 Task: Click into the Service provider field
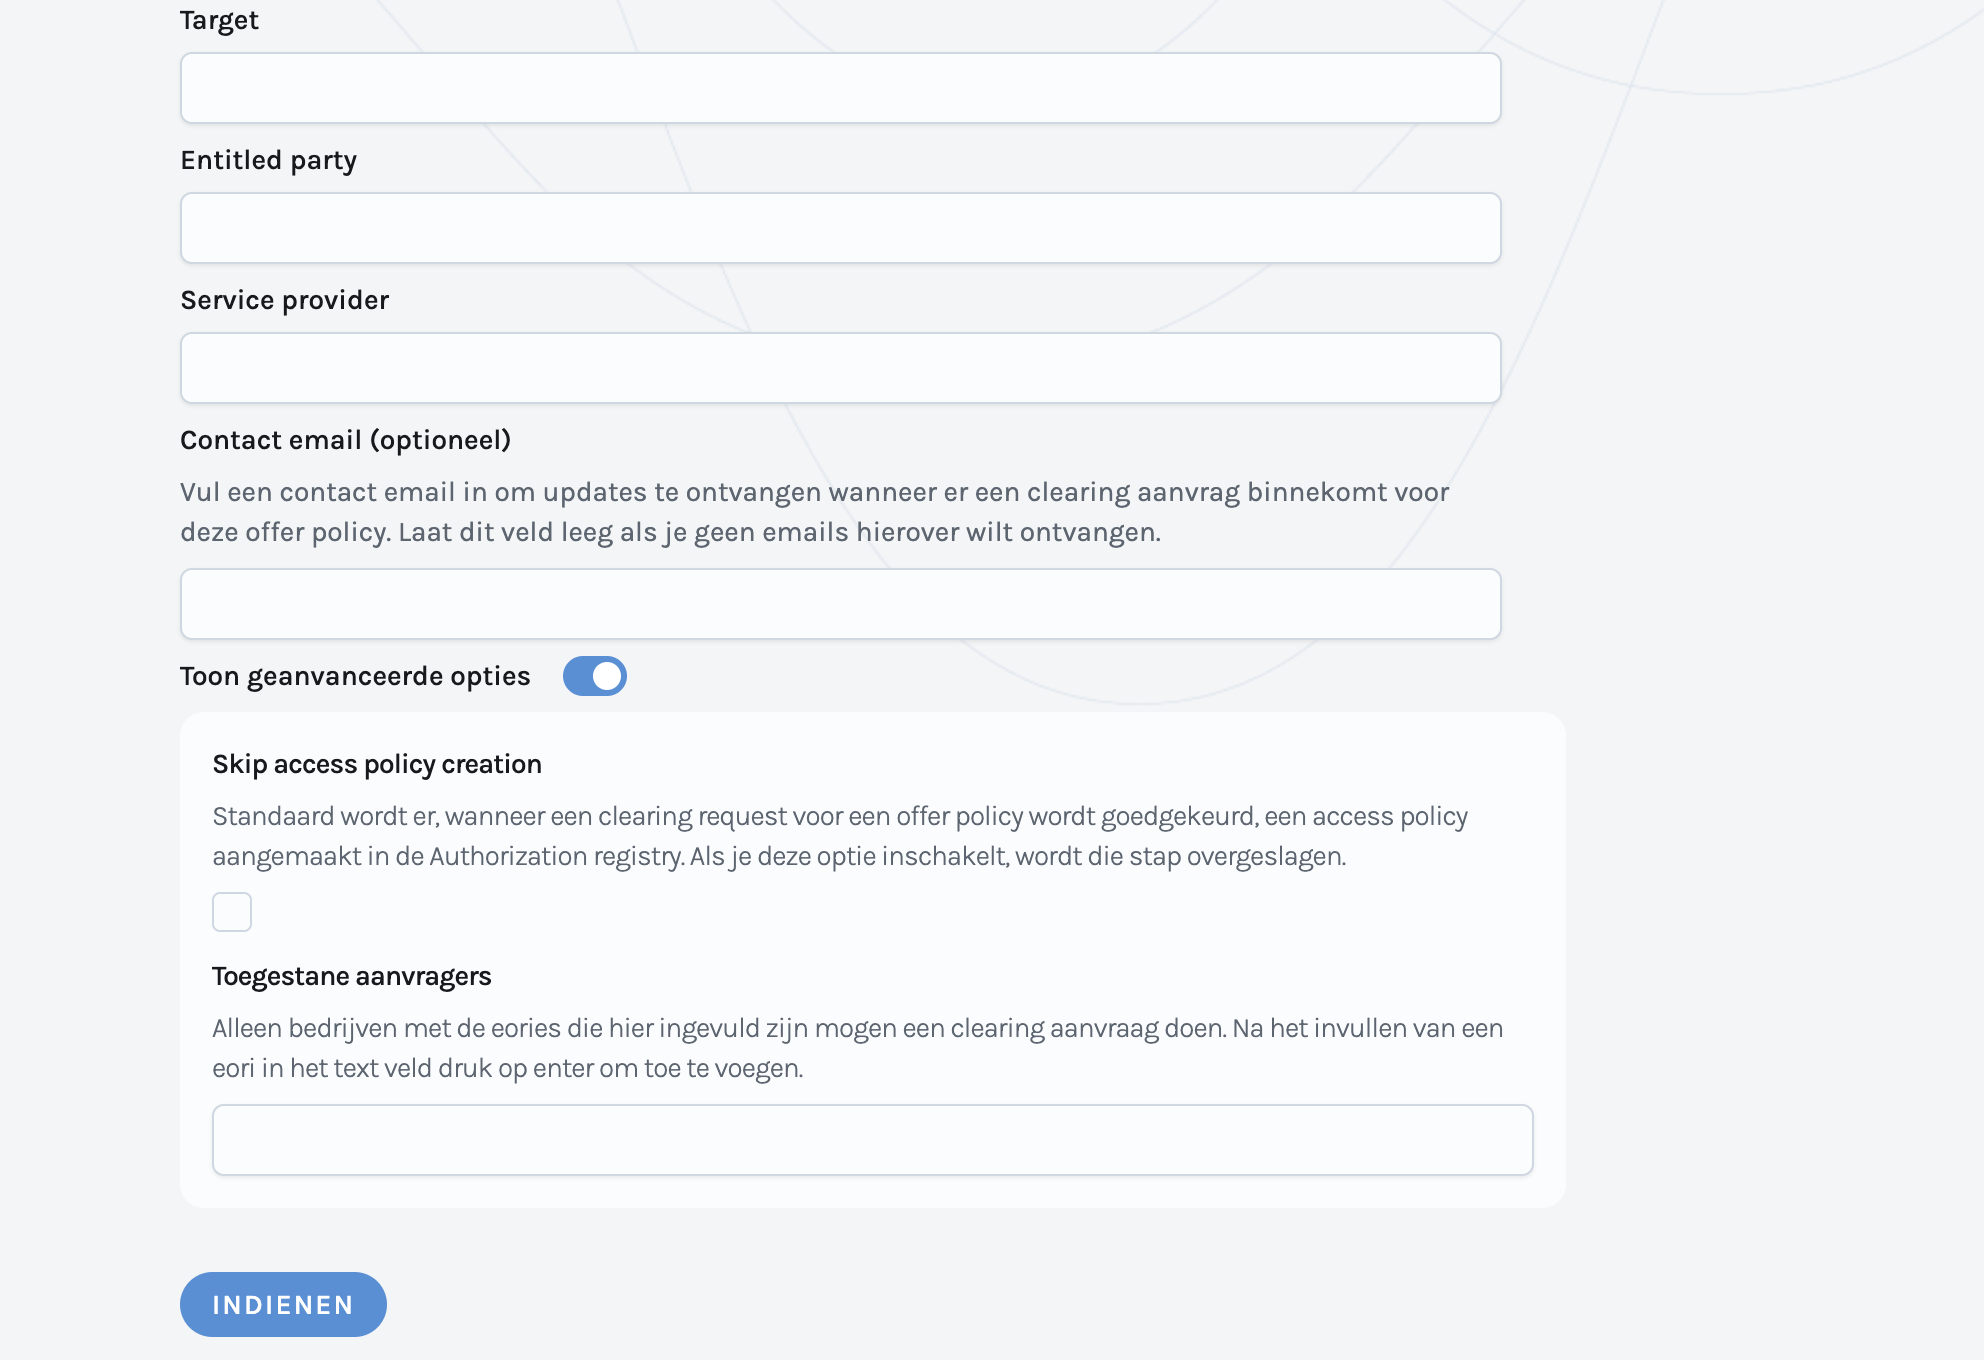click(840, 368)
